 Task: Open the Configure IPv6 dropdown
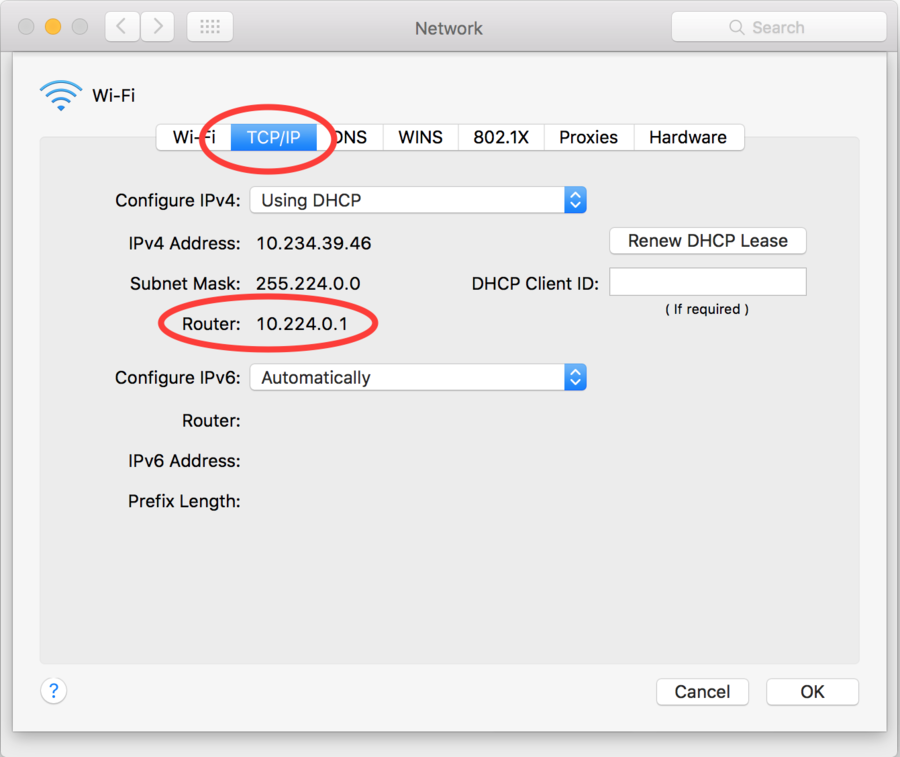point(417,378)
